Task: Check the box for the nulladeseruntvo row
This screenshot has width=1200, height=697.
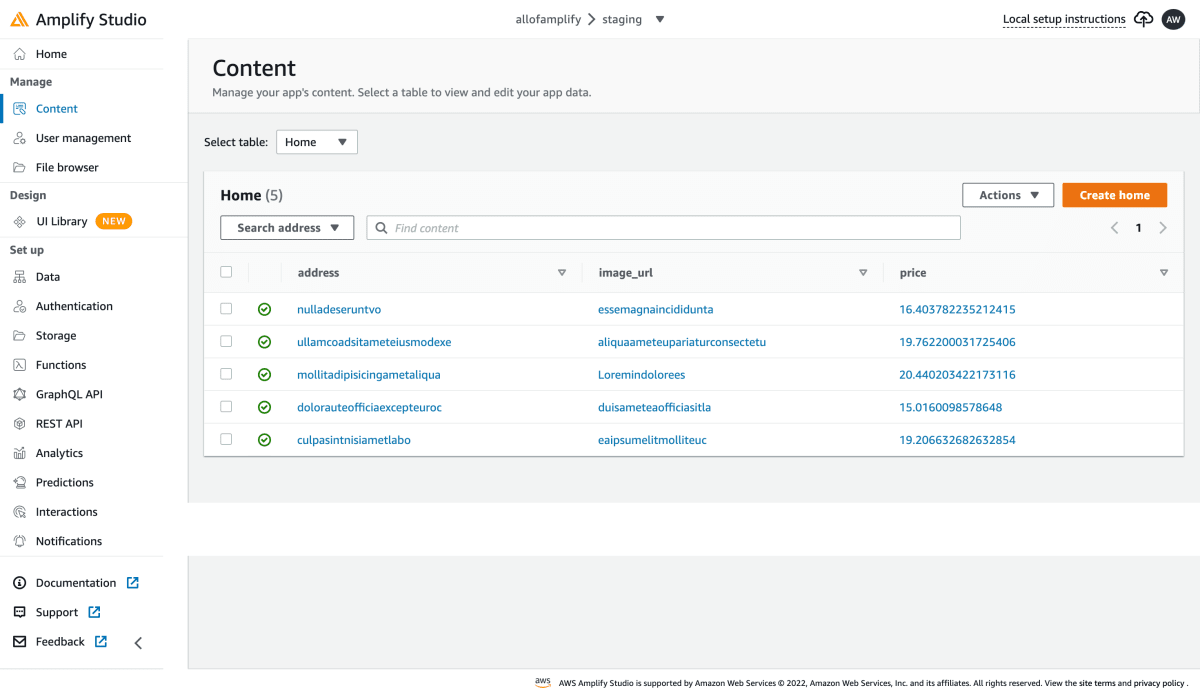Action: pos(226,309)
